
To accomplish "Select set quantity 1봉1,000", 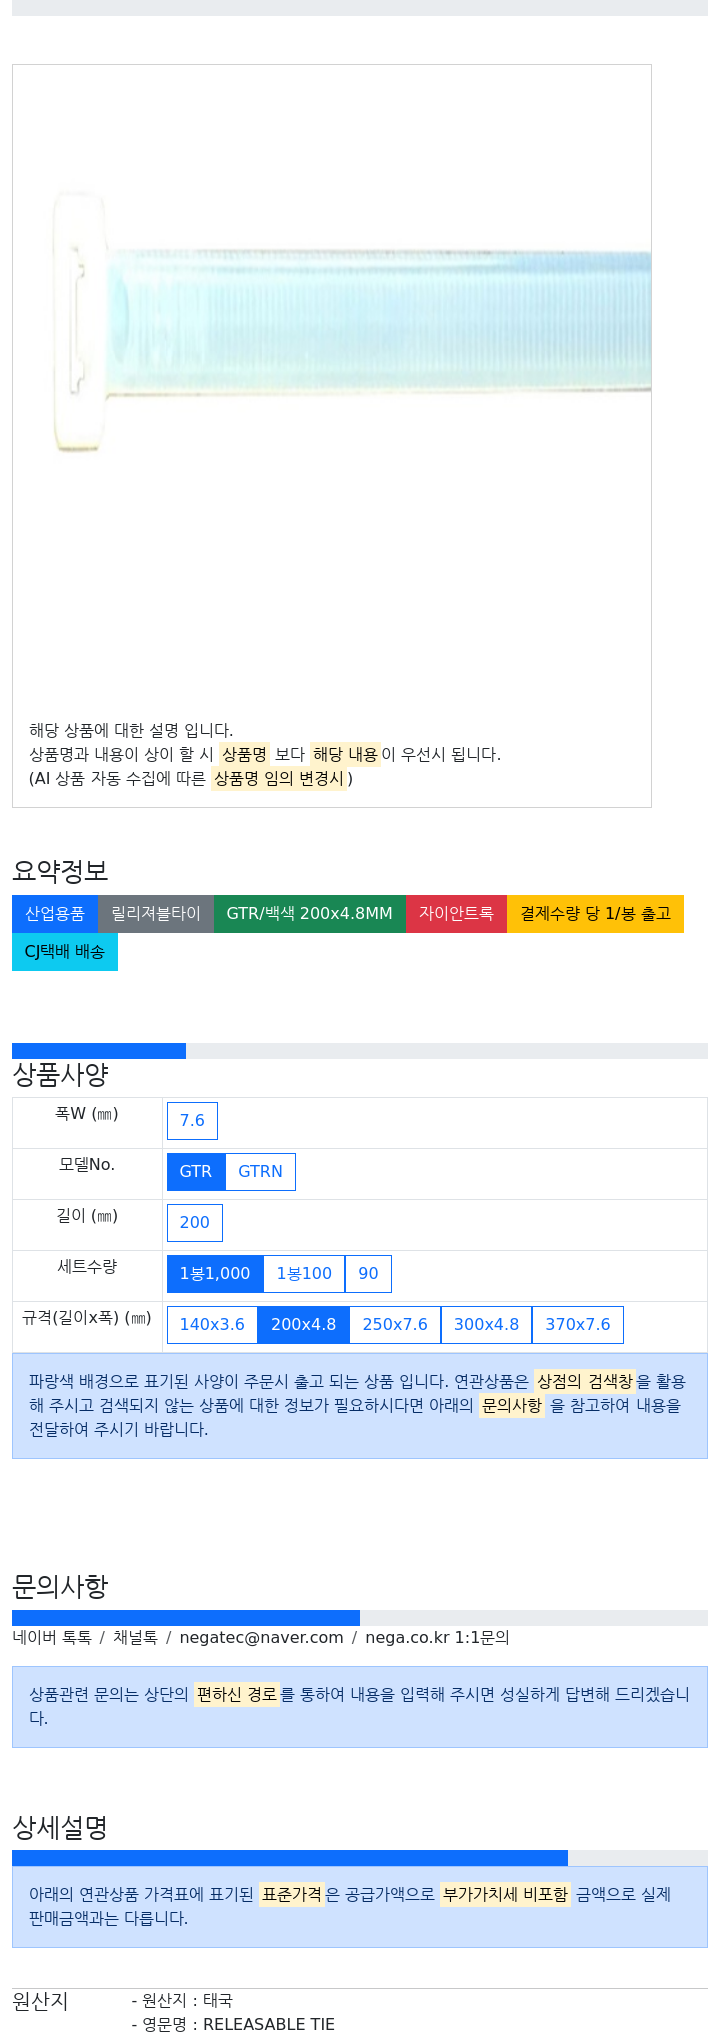I will [215, 1274].
